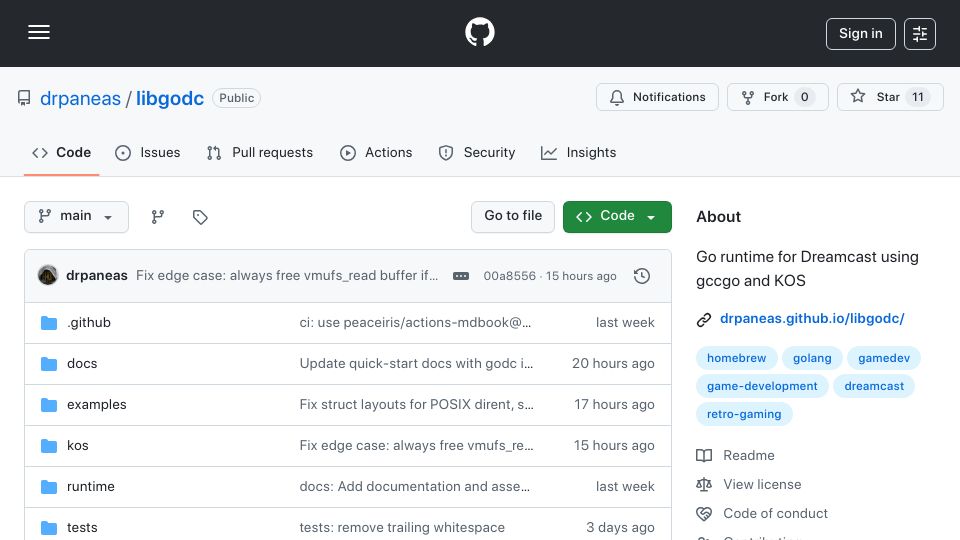Screen dimensions: 960x540
Task: Open the docs folder
Action: [82, 364]
